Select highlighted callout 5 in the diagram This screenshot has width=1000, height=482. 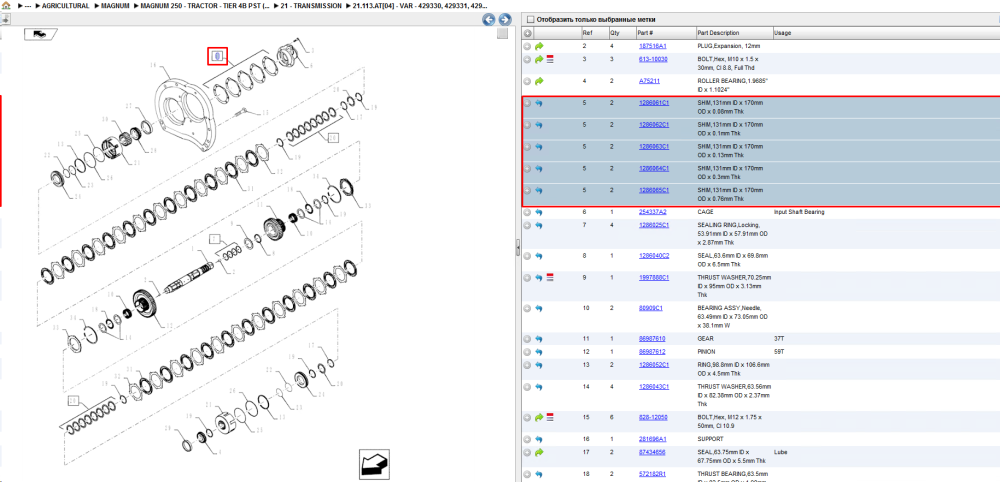(x=217, y=56)
